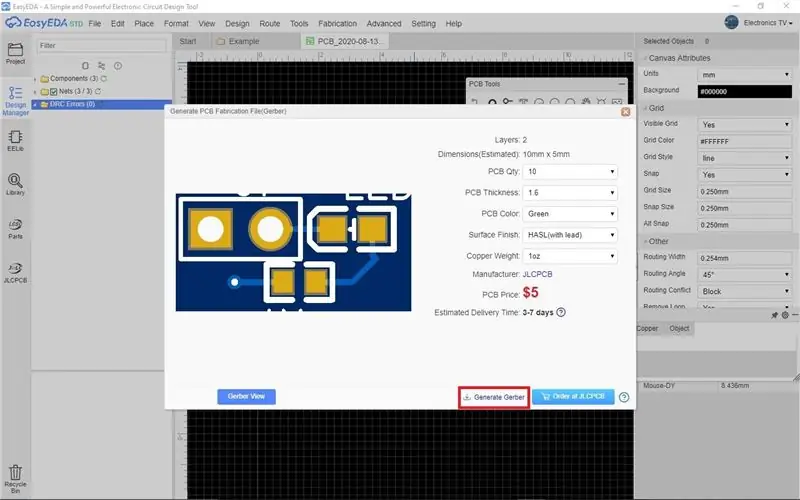Open the JLCPCB sidebar icon
This screenshot has width=800, height=500.
tap(15, 272)
